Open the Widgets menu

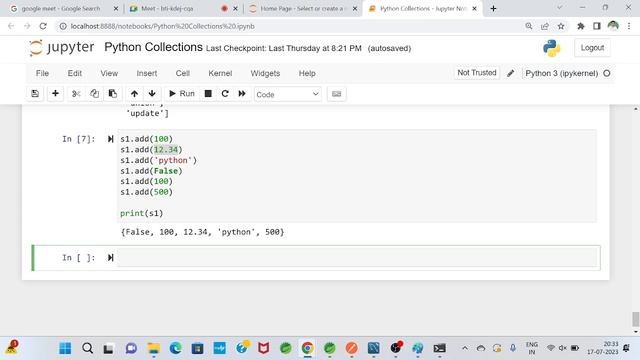tap(265, 73)
